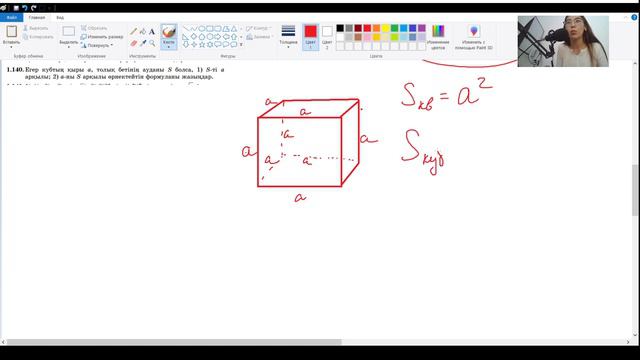
Task: Pick the orange color swatch
Action: tap(376, 28)
